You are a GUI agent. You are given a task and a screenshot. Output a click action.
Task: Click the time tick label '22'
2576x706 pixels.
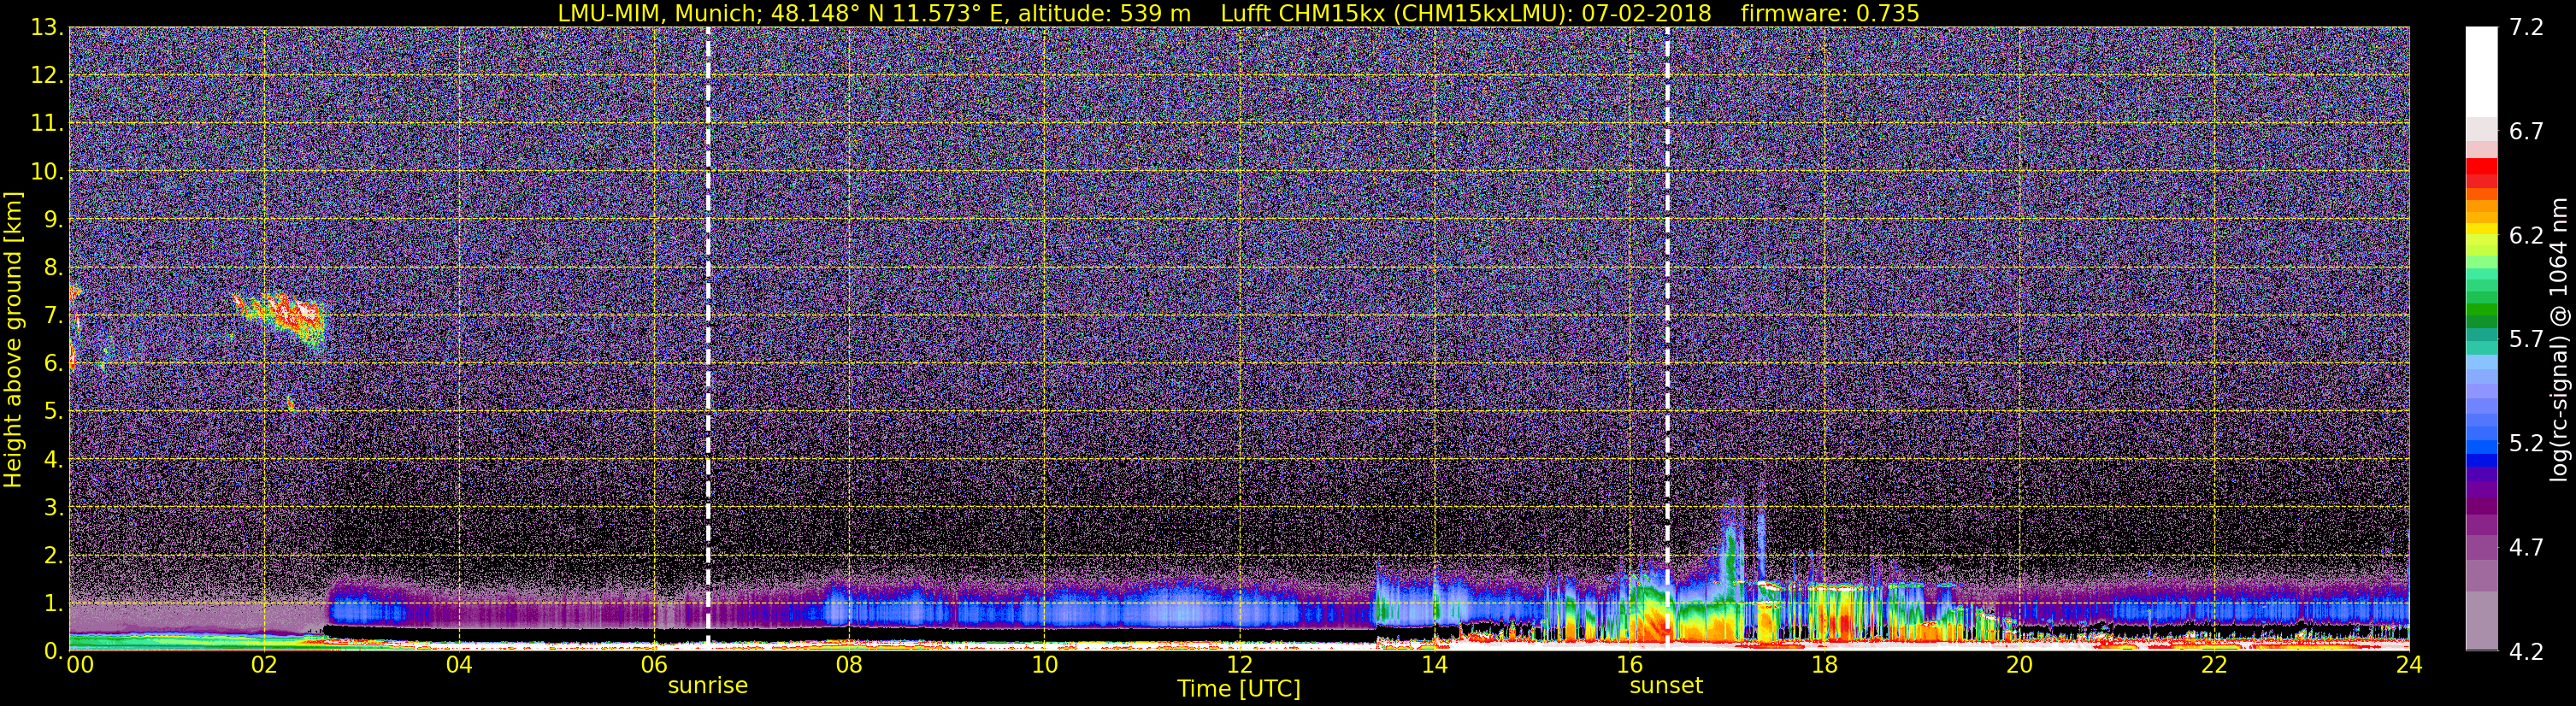[x=2214, y=665]
